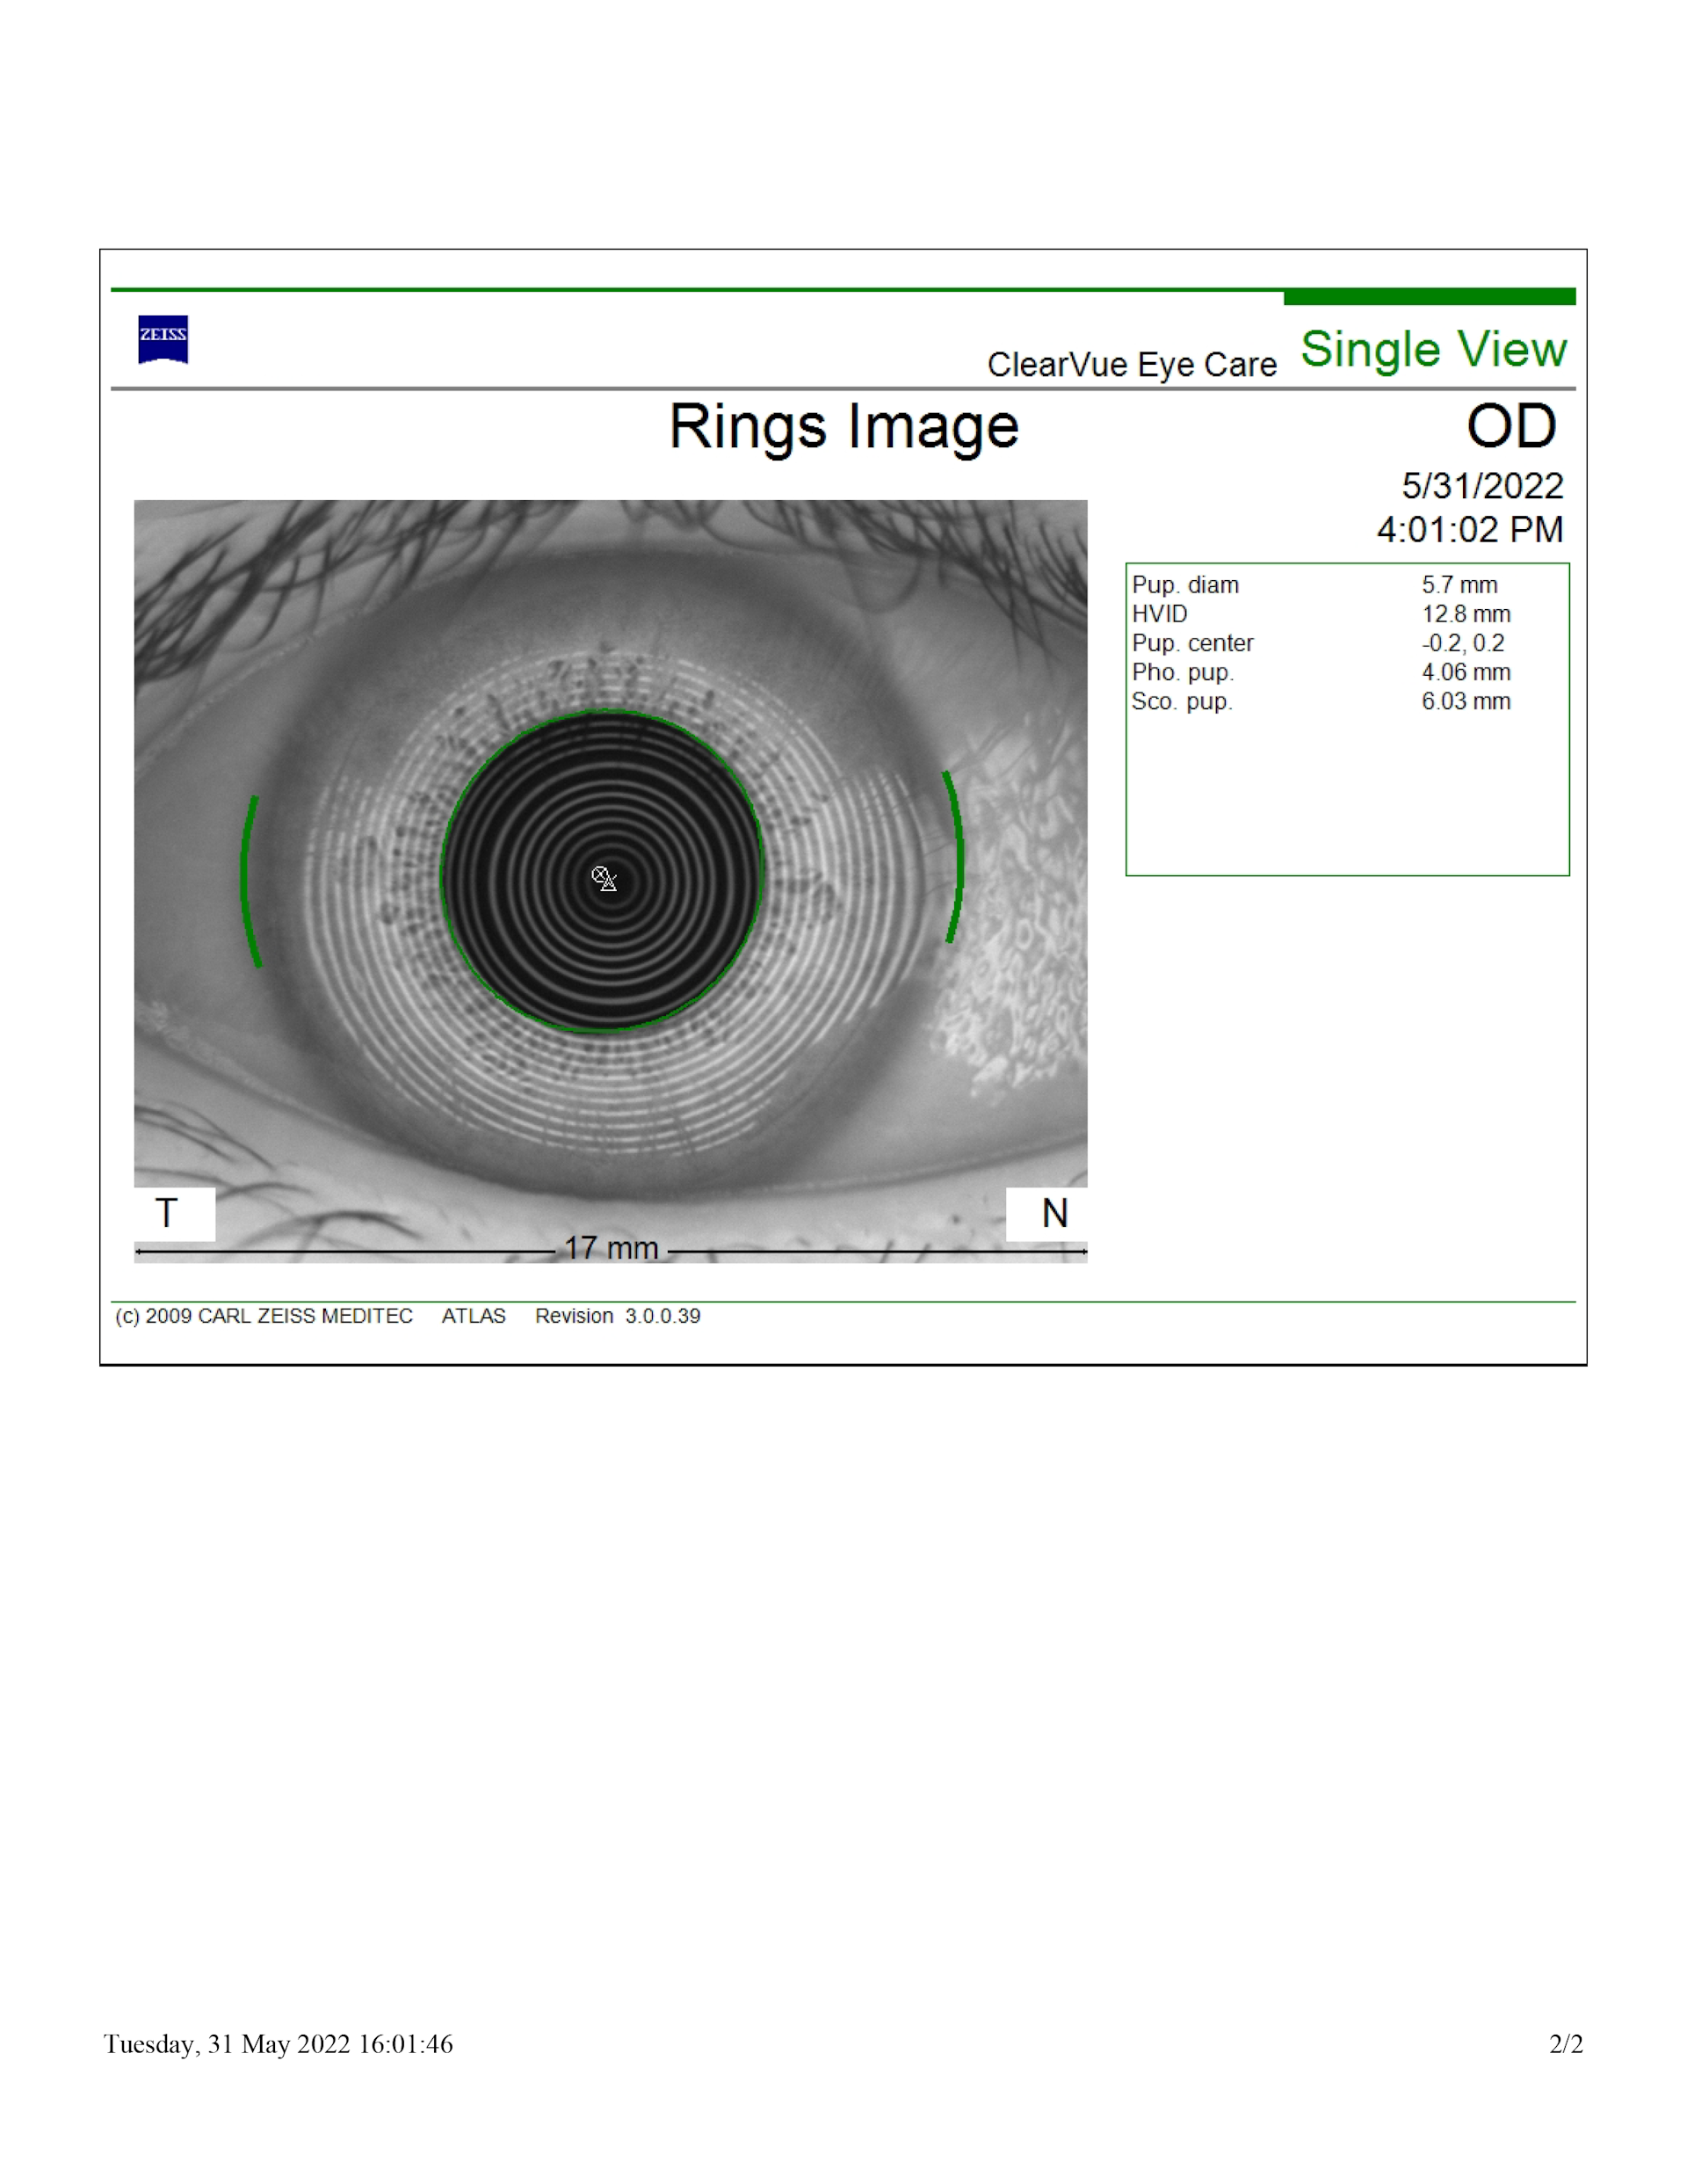This screenshot has width=1687, height=2184.
Task: Click the ZEISS logo
Action: tap(163, 340)
